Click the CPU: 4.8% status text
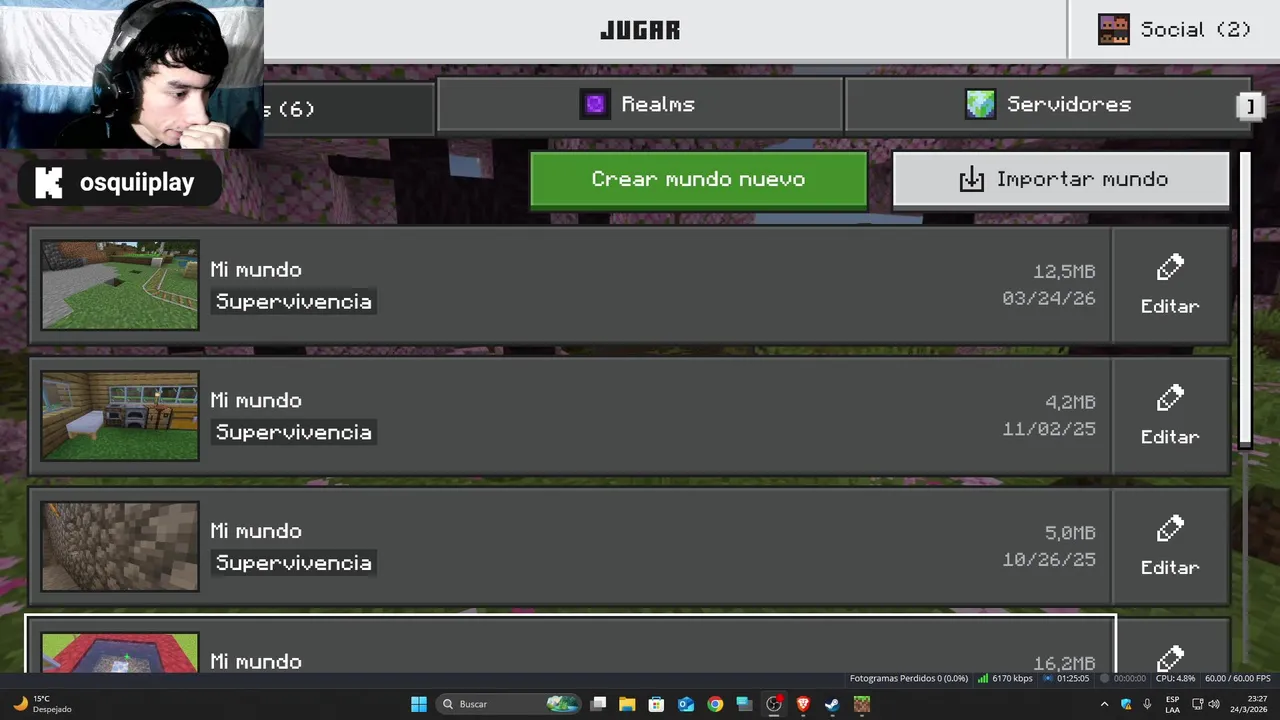The width and height of the screenshot is (1280, 720). (x=1176, y=678)
